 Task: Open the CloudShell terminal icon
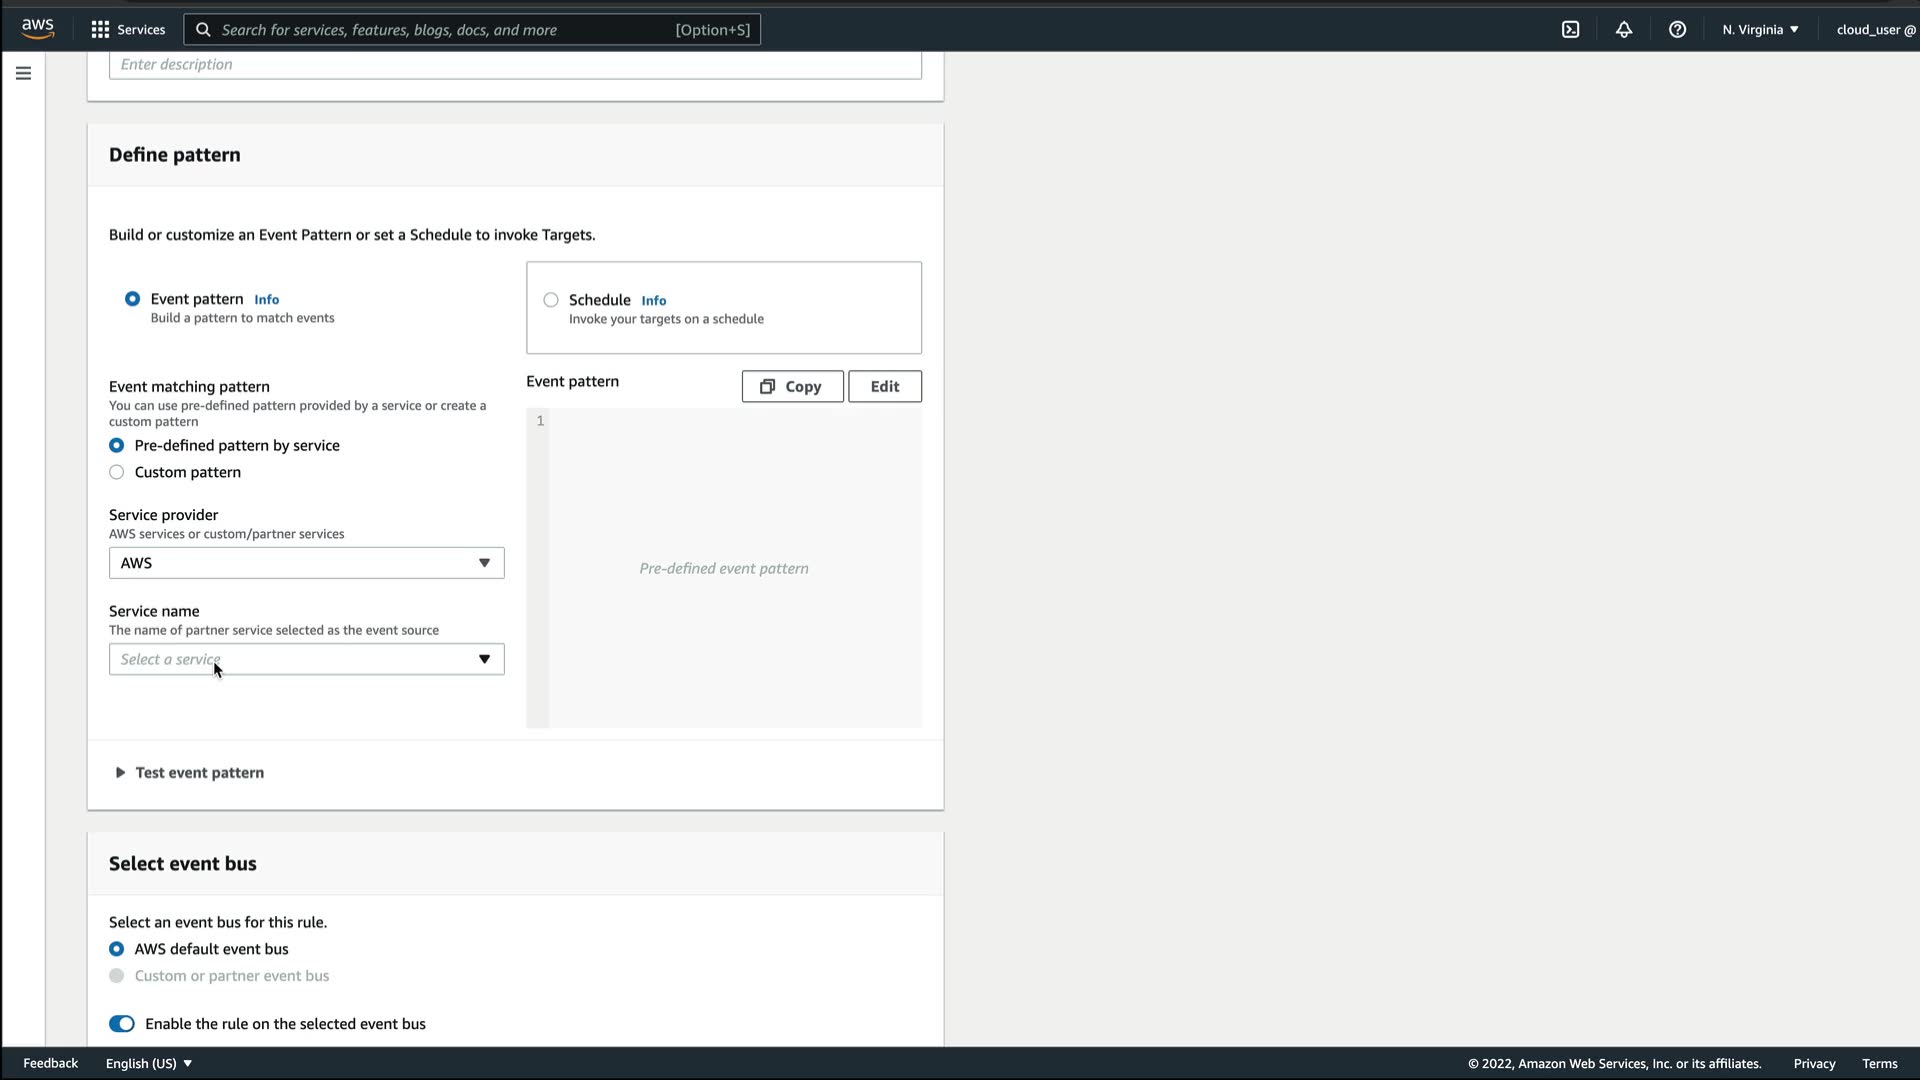(1570, 30)
